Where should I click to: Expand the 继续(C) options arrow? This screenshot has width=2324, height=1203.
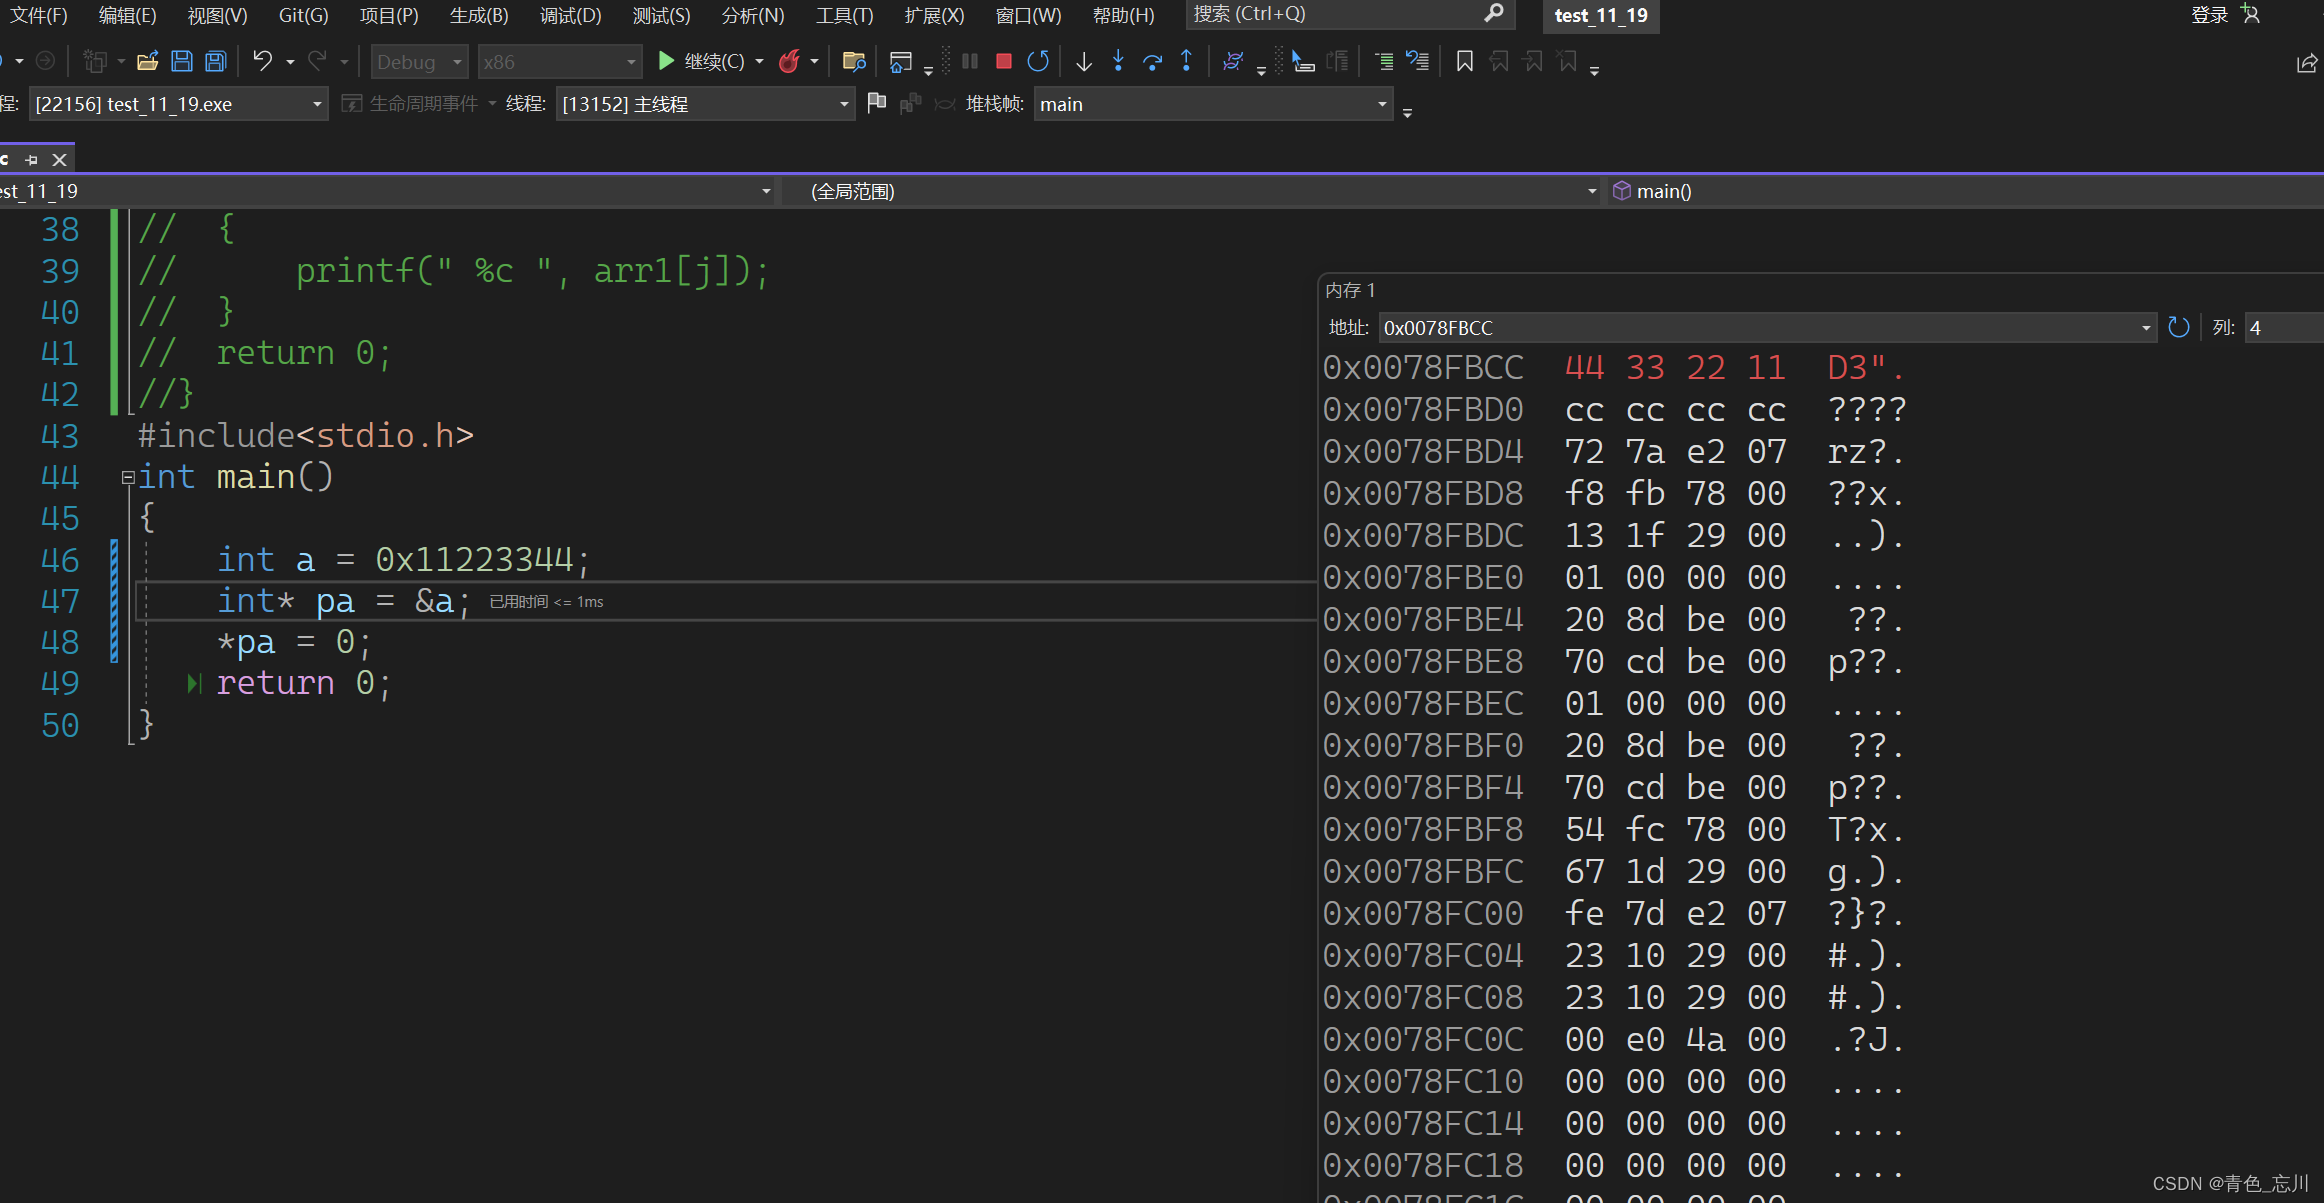(x=760, y=62)
